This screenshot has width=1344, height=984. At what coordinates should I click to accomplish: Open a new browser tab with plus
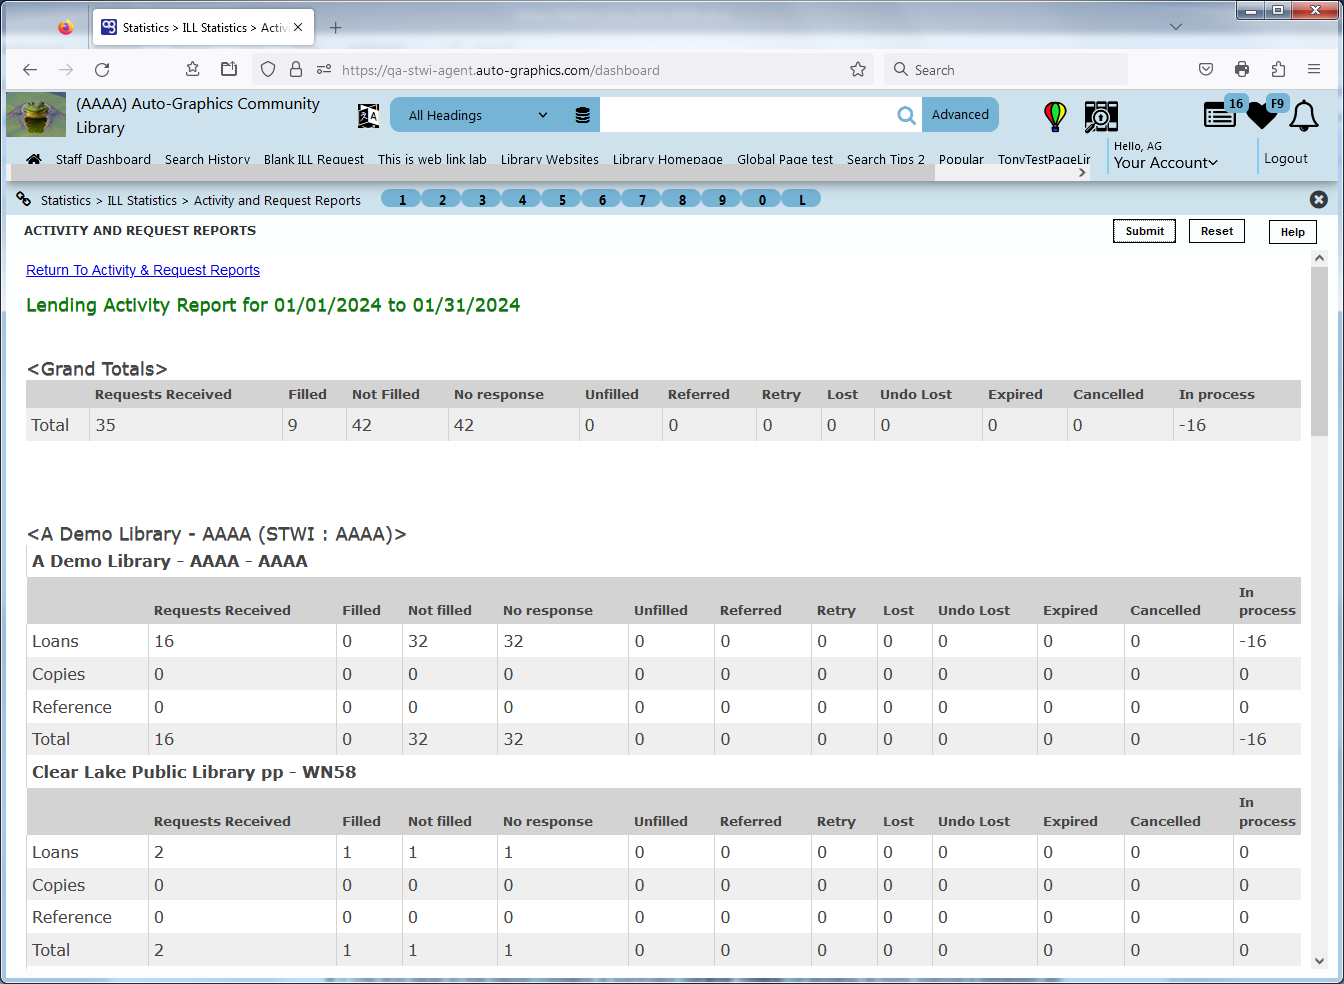336,27
